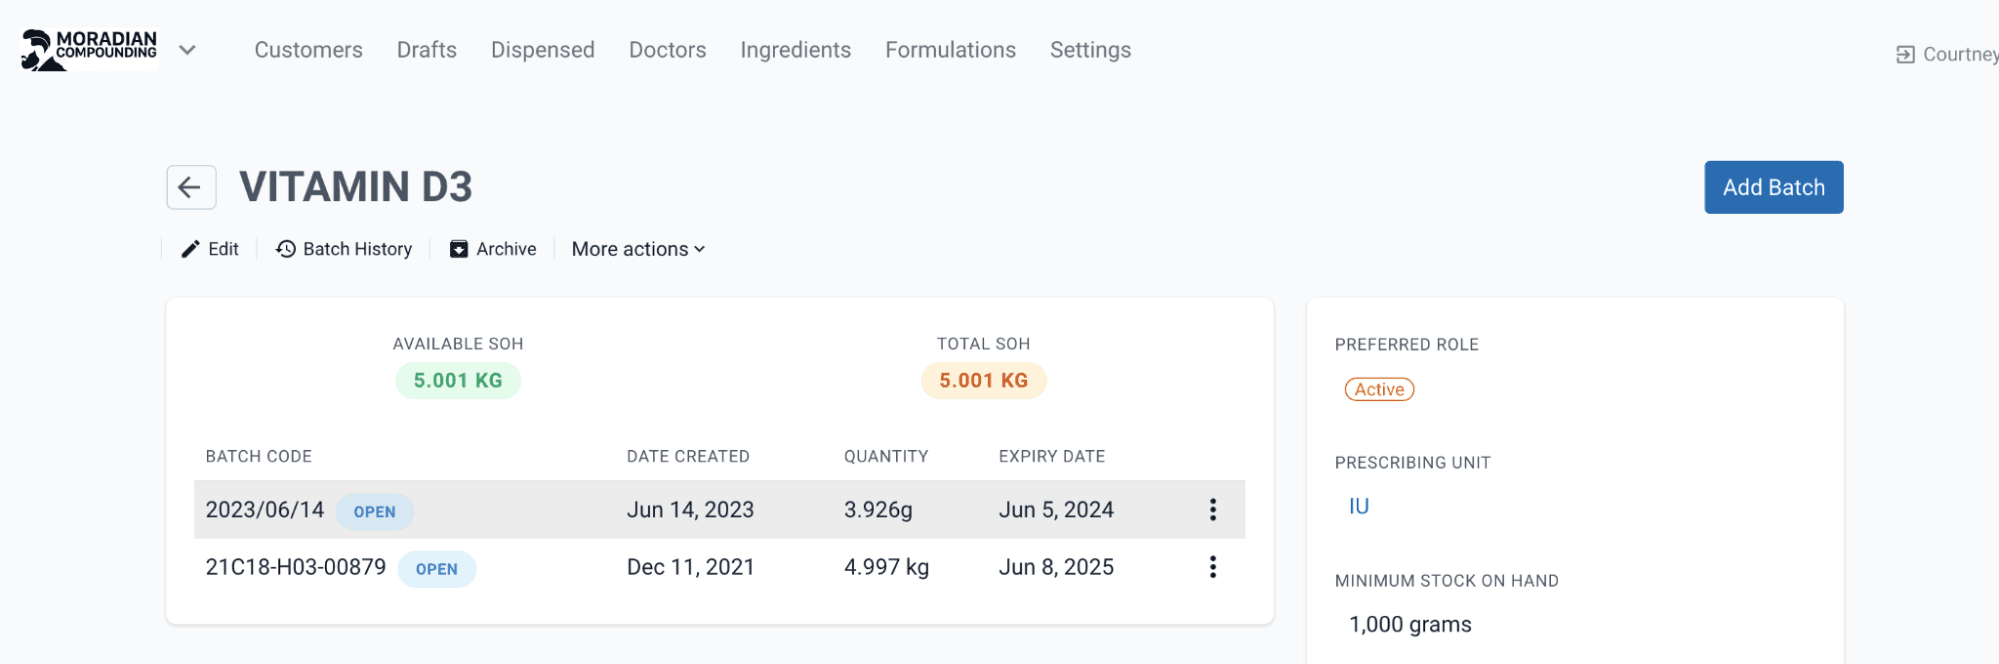Open Batch History via the clock icon
The height and width of the screenshot is (664, 1999).
286,249
